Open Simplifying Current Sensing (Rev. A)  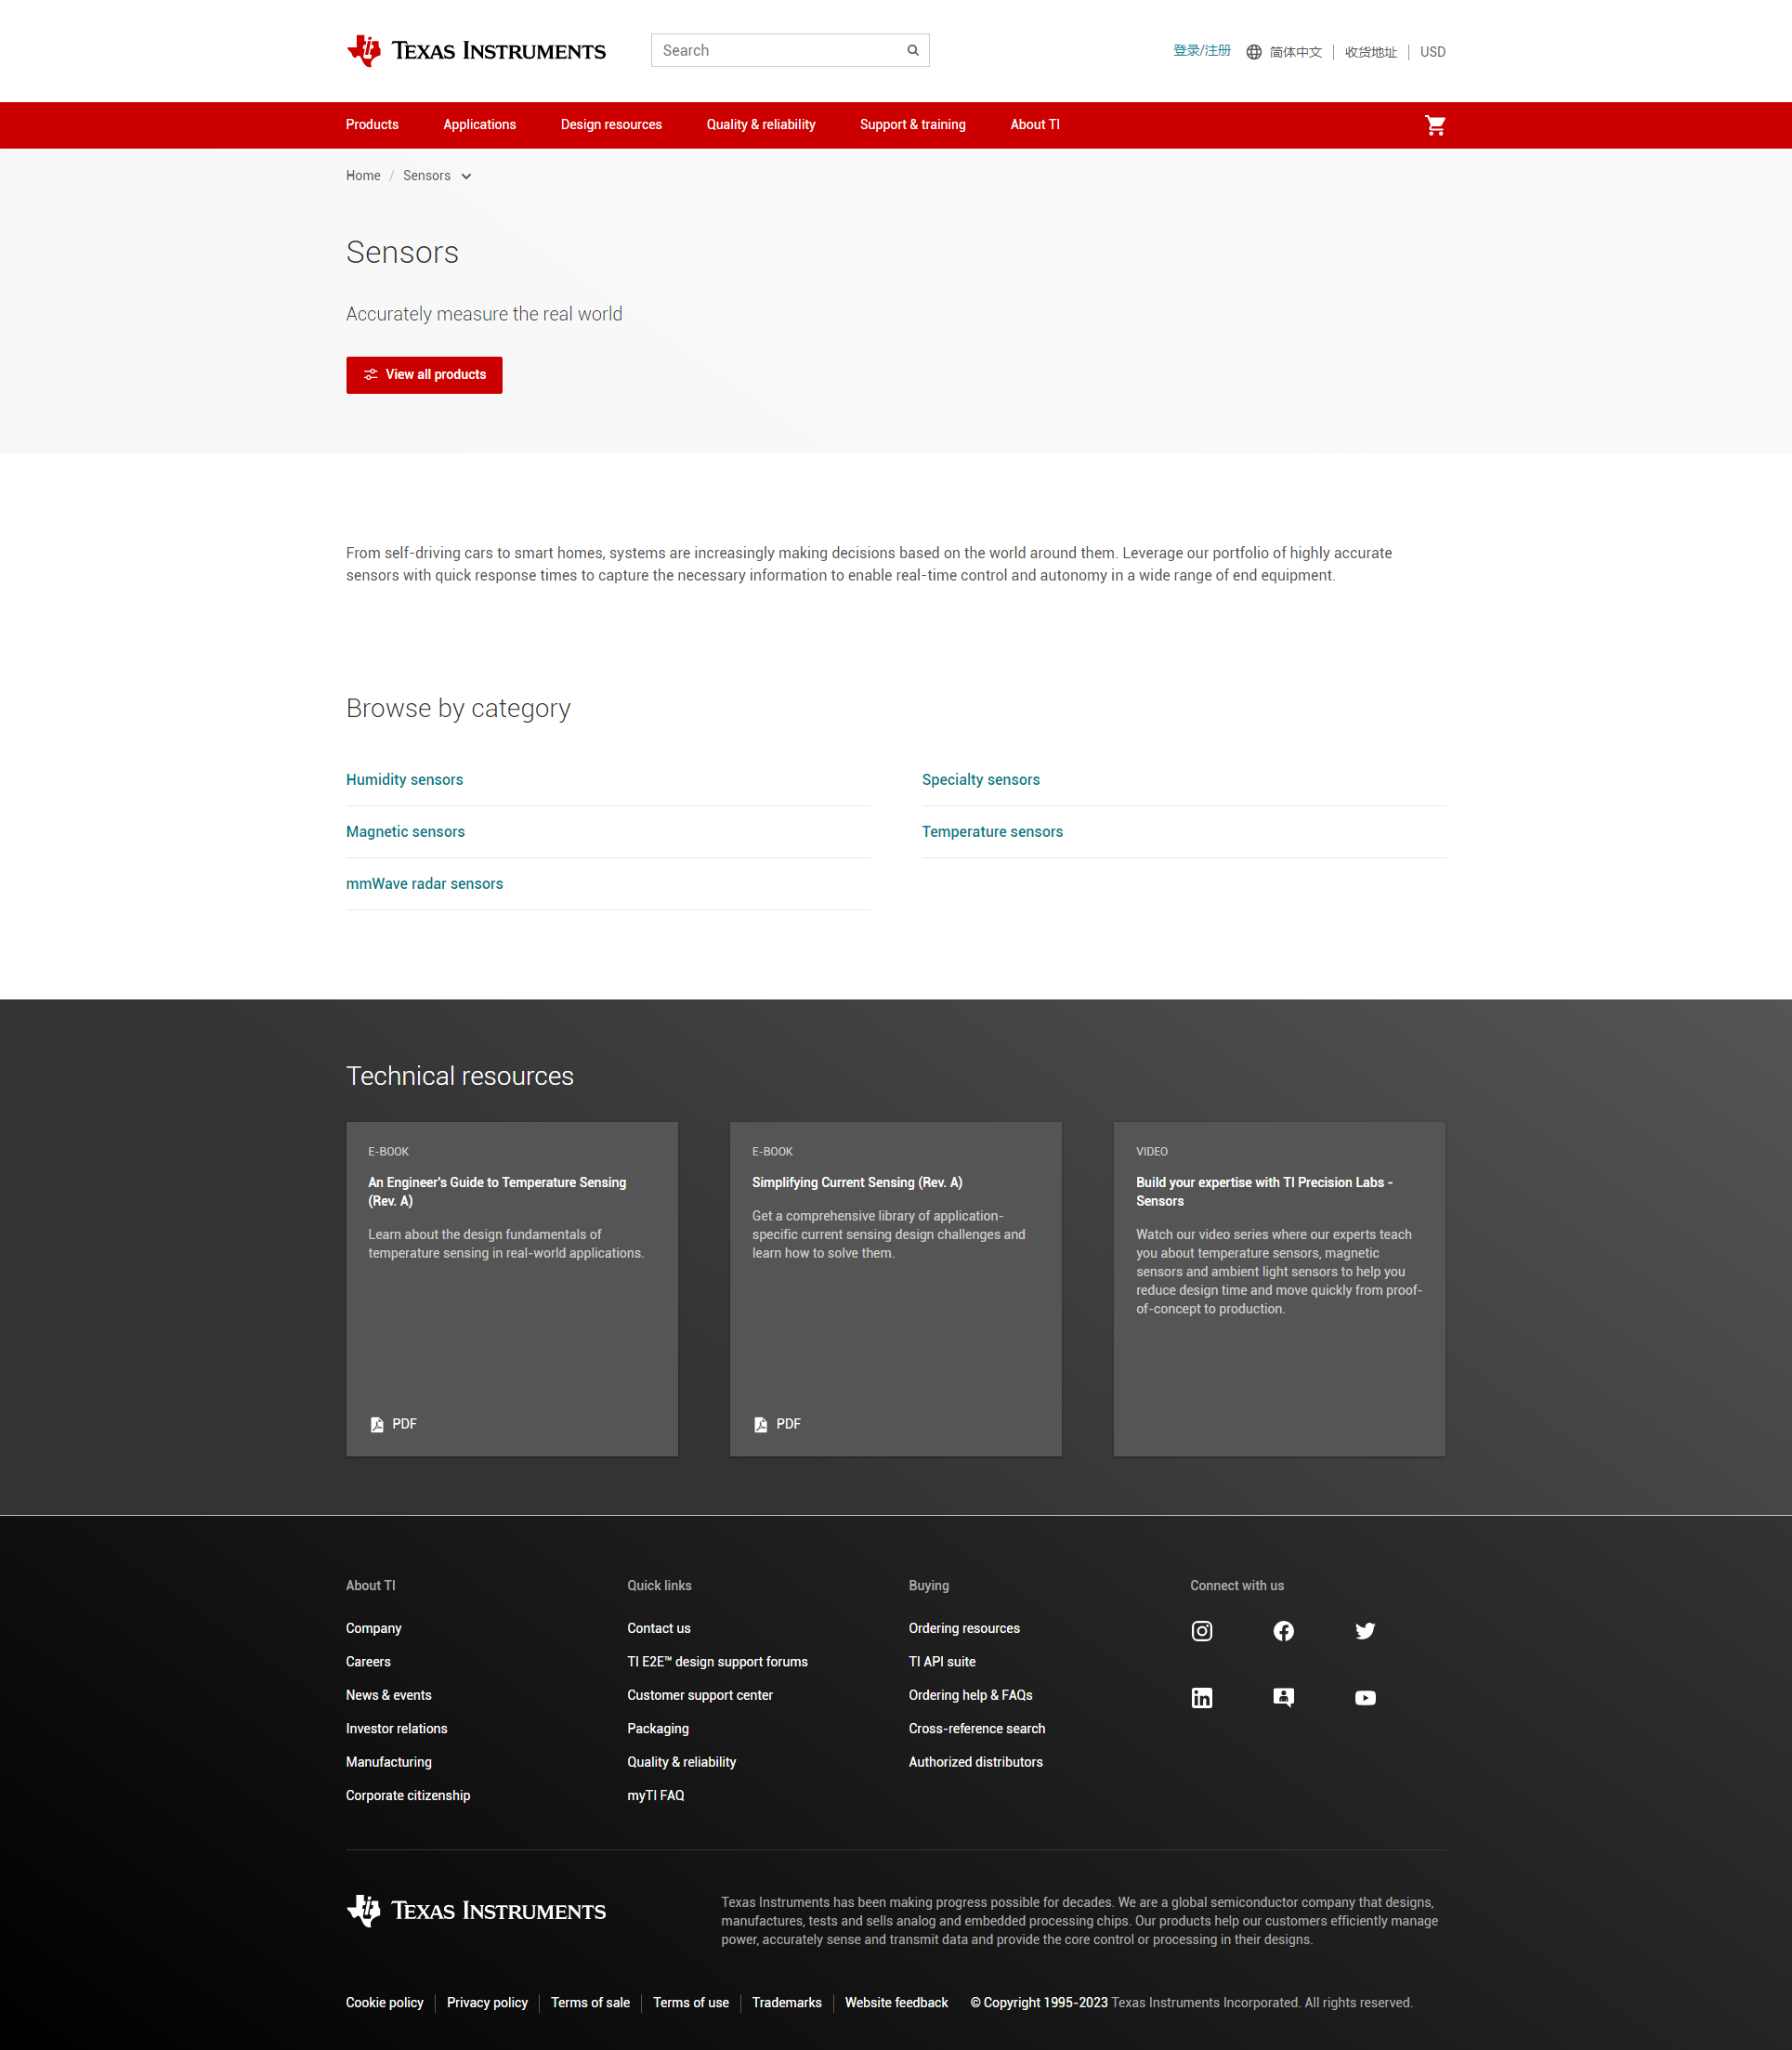[x=857, y=1183]
